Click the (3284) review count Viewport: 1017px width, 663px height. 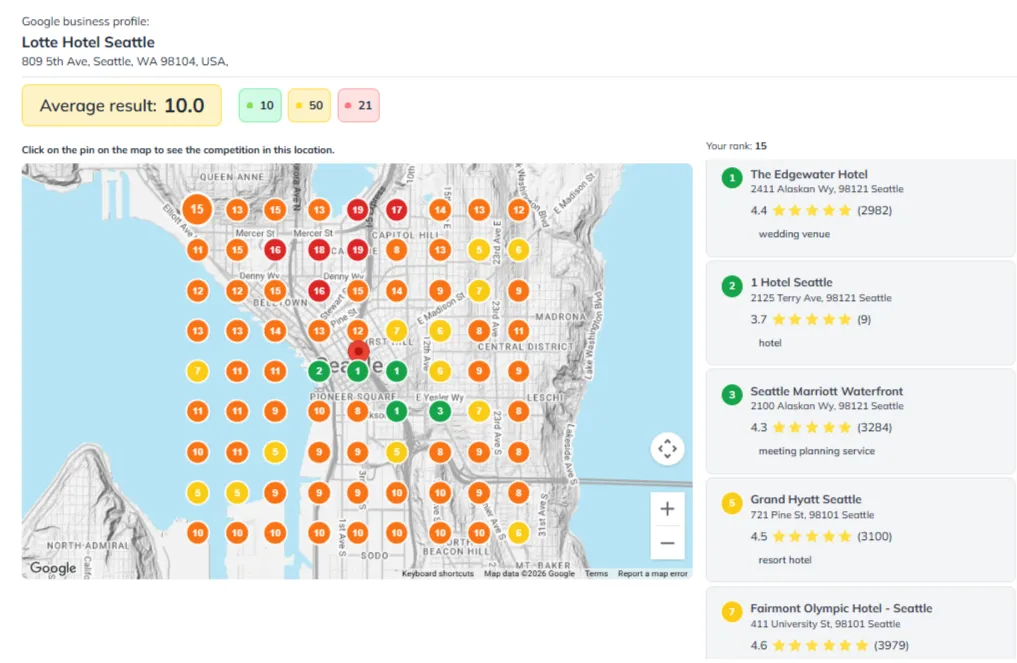874,428
